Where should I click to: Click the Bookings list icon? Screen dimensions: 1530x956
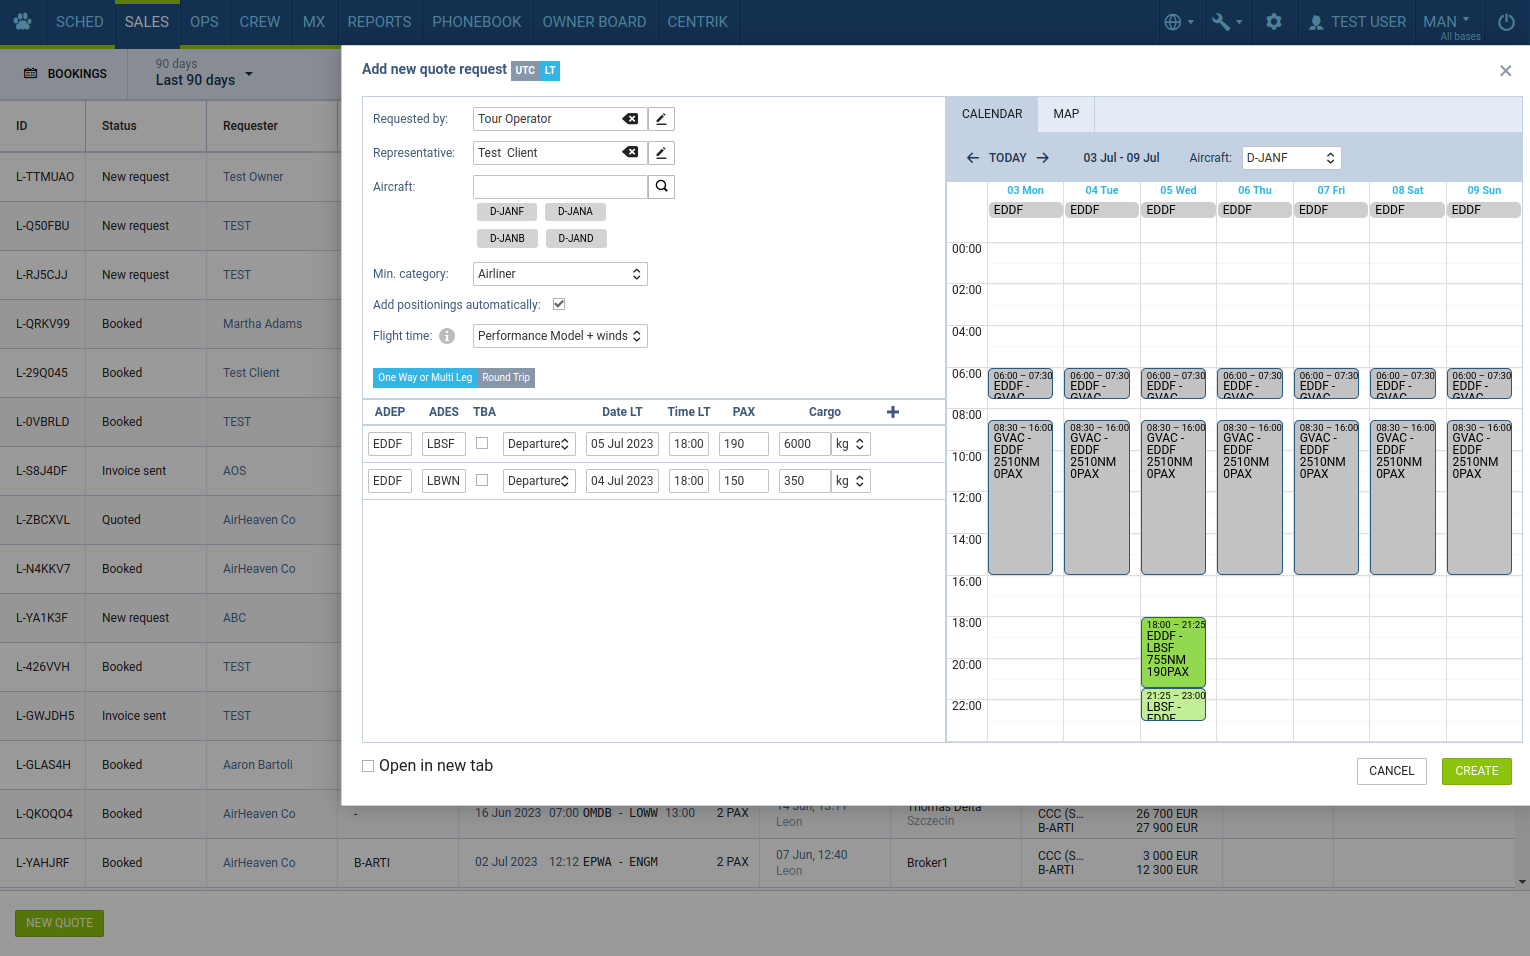coord(30,74)
